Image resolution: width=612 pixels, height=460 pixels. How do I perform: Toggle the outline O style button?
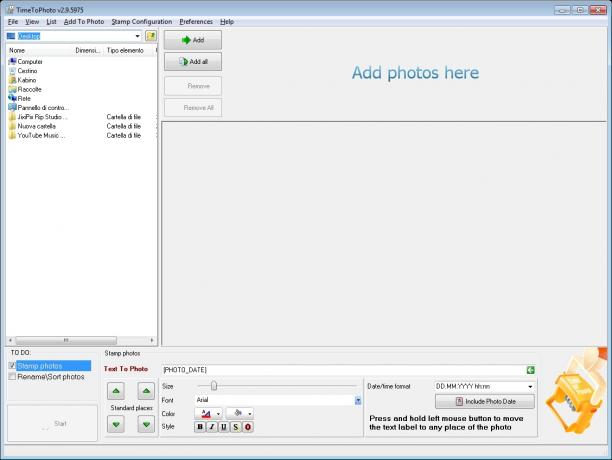coord(248,427)
